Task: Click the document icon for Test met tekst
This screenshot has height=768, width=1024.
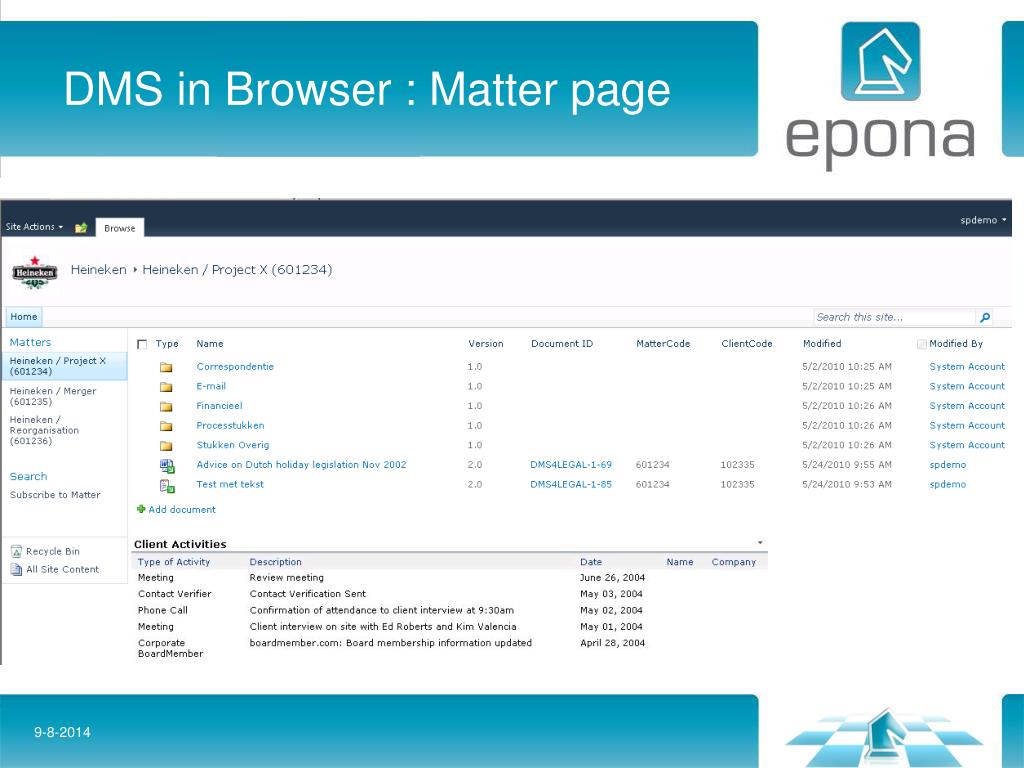Action: click(167, 485)
